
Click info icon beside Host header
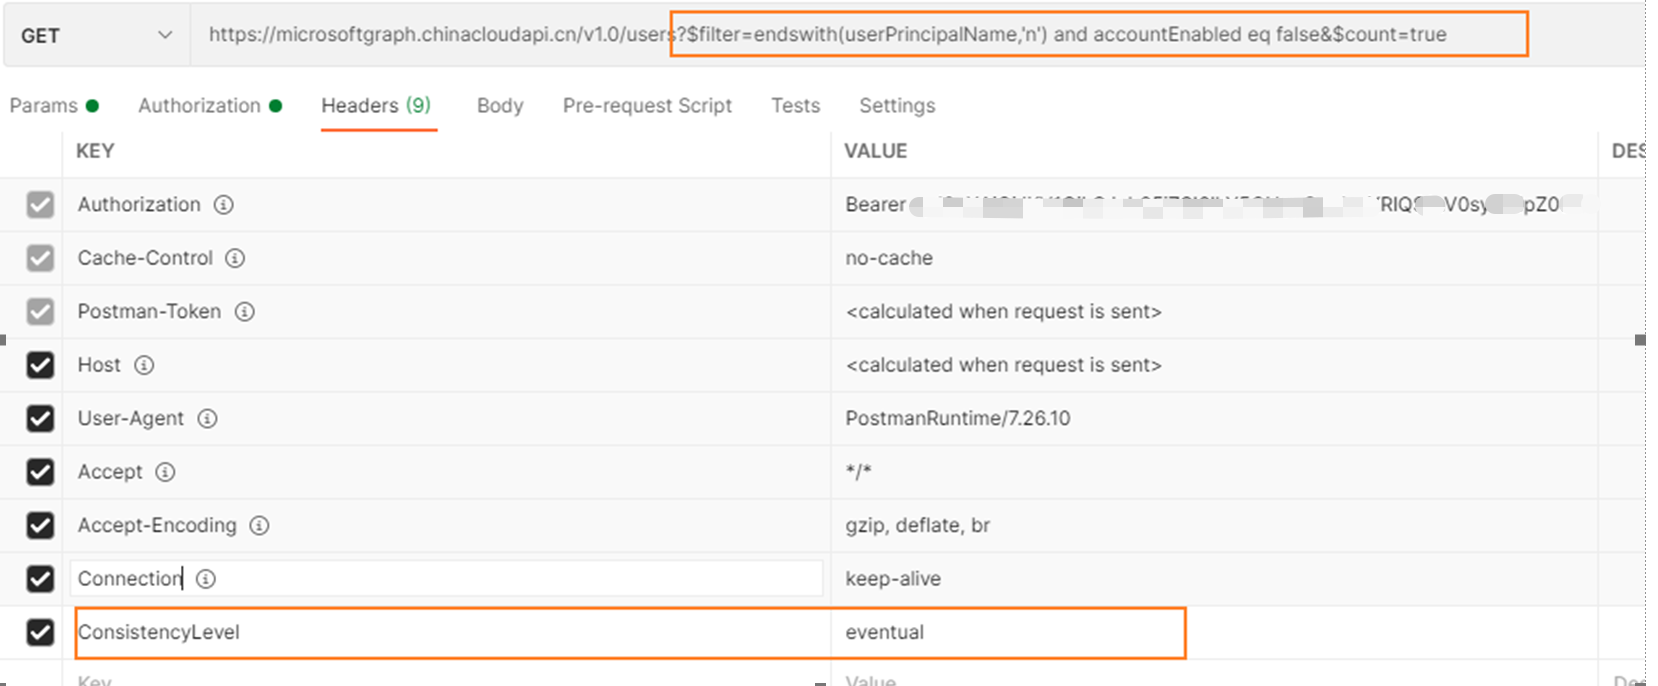144,365
